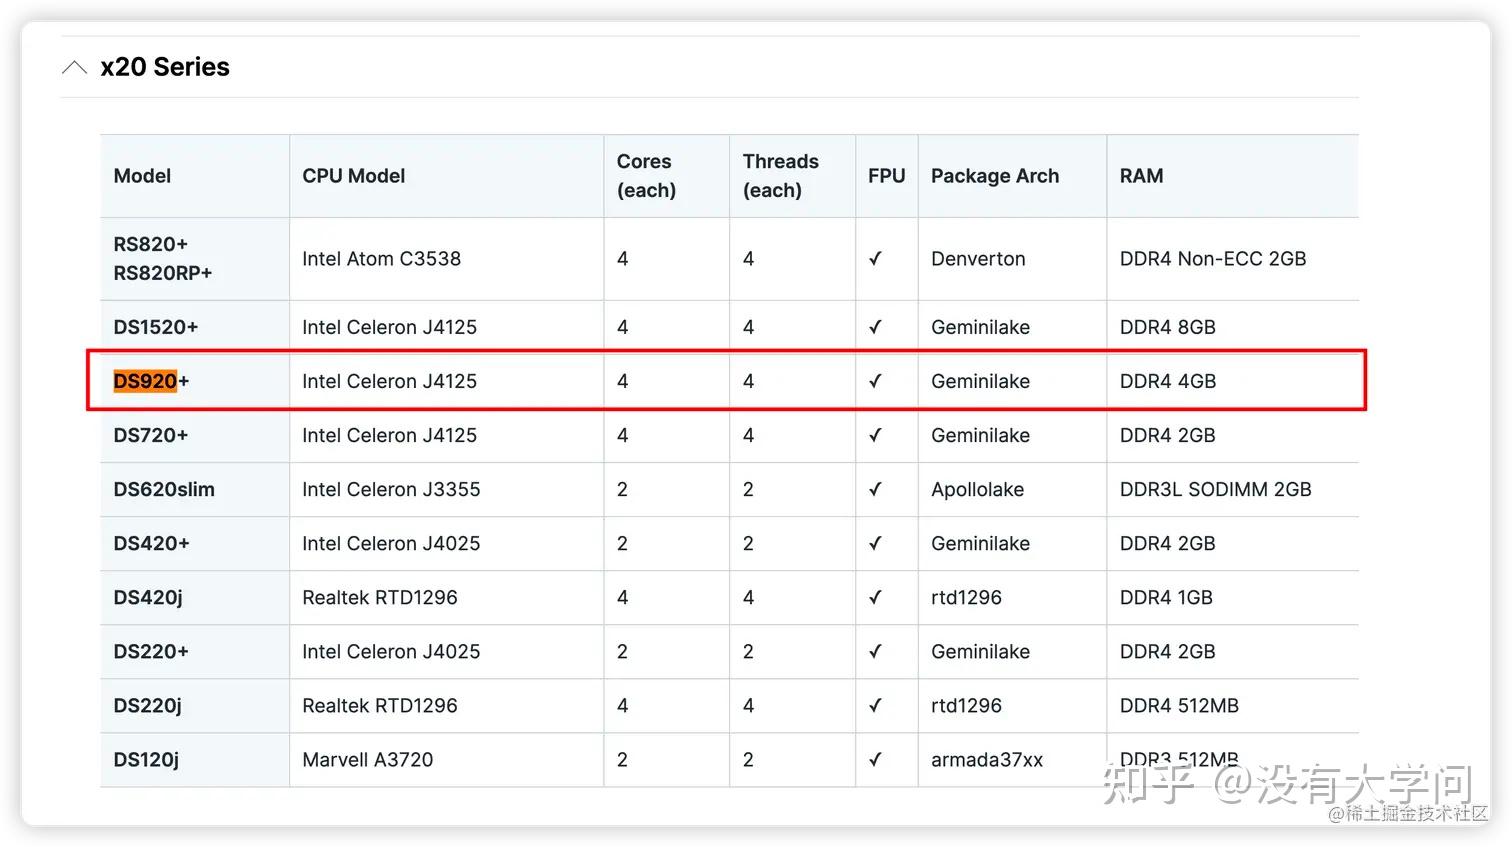This screenshot has height=847, width=1512.
Task: Click the FPU checkmark in RS820+ row
Action: coord(875,258)
